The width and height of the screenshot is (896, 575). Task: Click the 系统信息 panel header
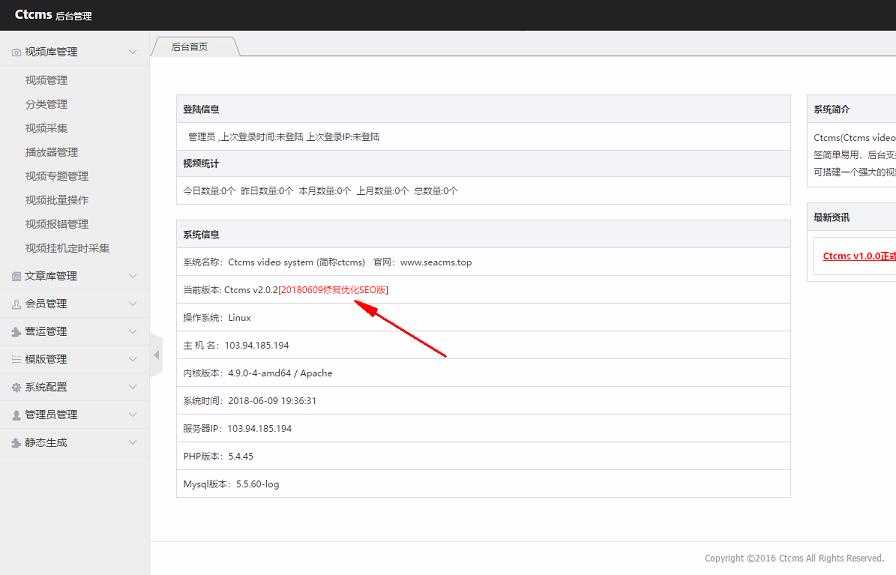483,234
